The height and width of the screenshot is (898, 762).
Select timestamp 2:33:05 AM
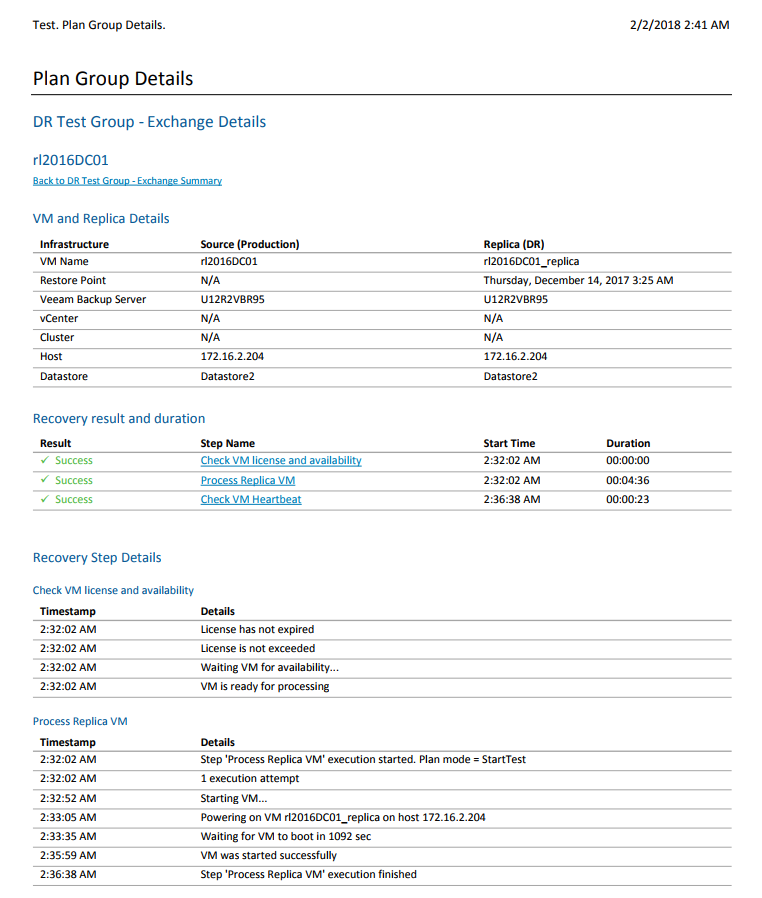tap(68, 817)
